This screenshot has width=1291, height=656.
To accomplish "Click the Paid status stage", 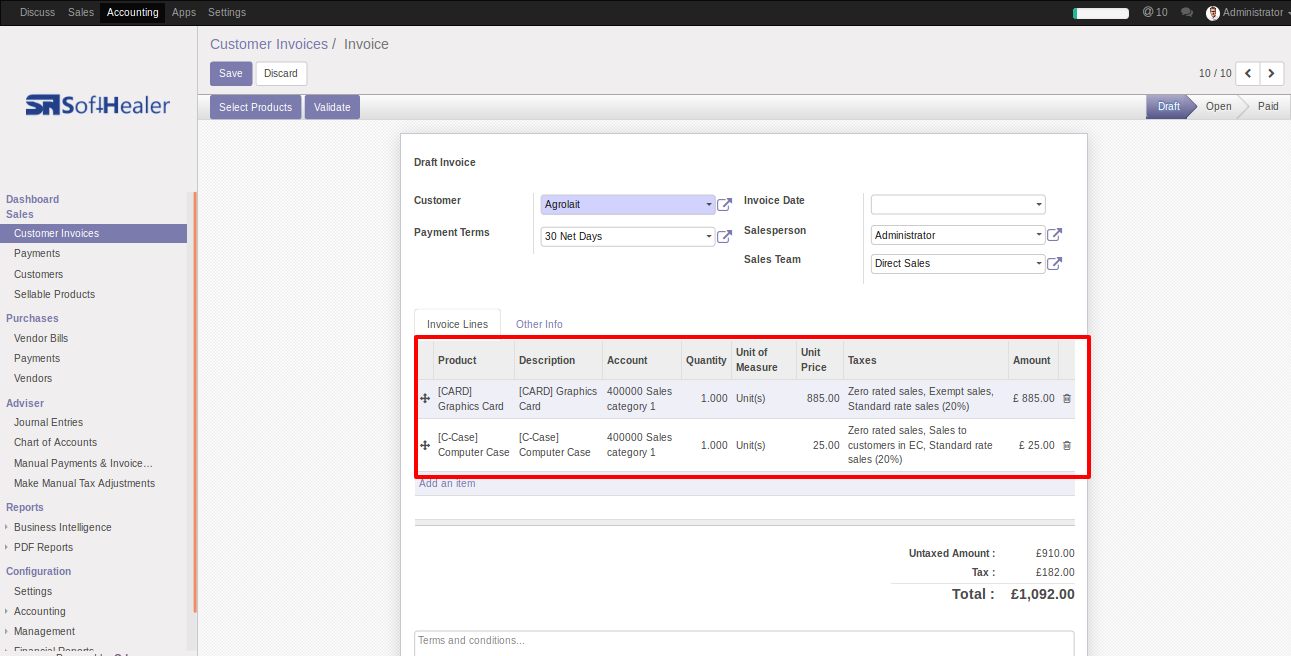I will [1267, 106].
